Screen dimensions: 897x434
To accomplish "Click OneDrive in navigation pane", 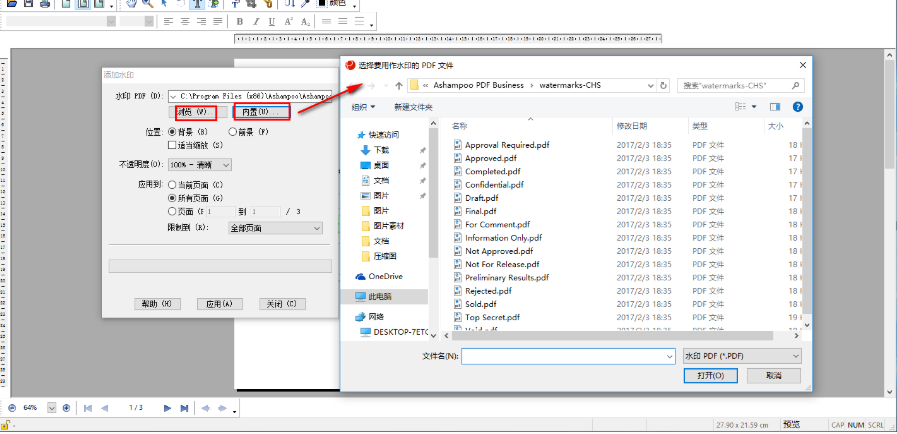I will pyautogui.click(x=384, y=276).
